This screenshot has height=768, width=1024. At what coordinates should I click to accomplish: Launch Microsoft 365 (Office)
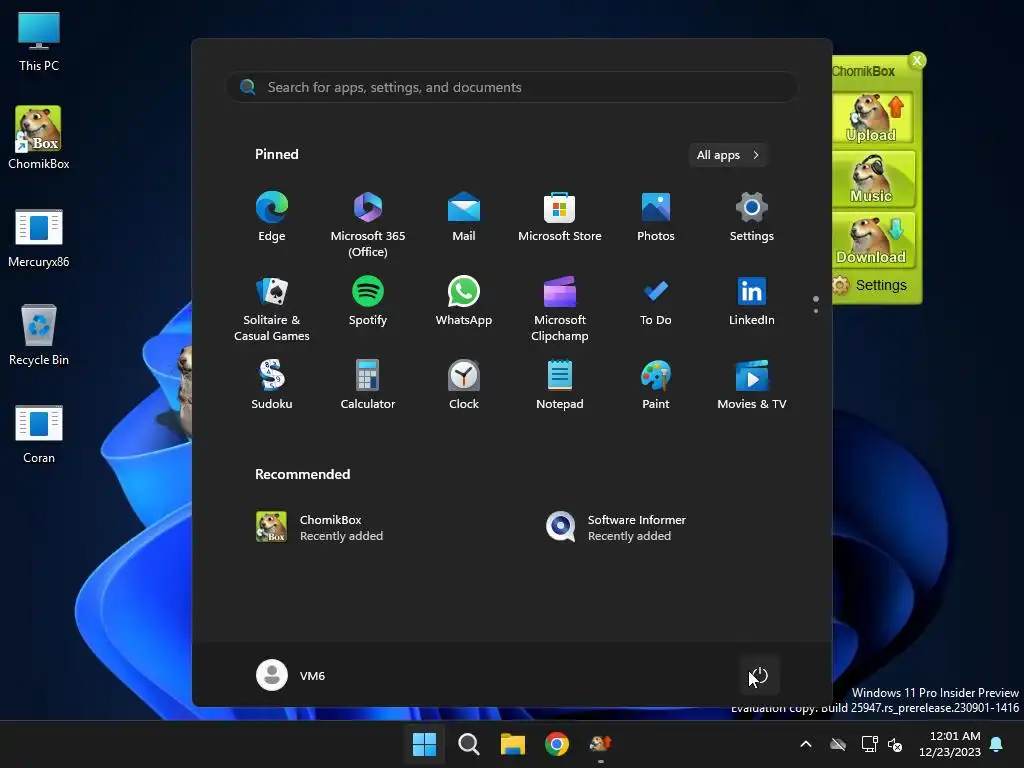tap(368, 224)
